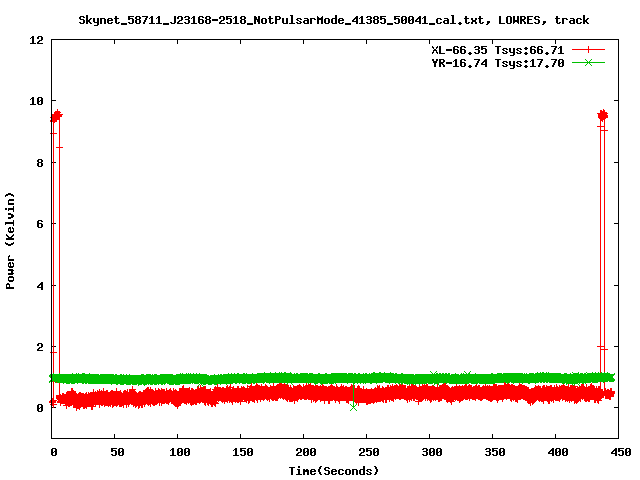Click the 400 tick label on the time axis

(558, 452)
